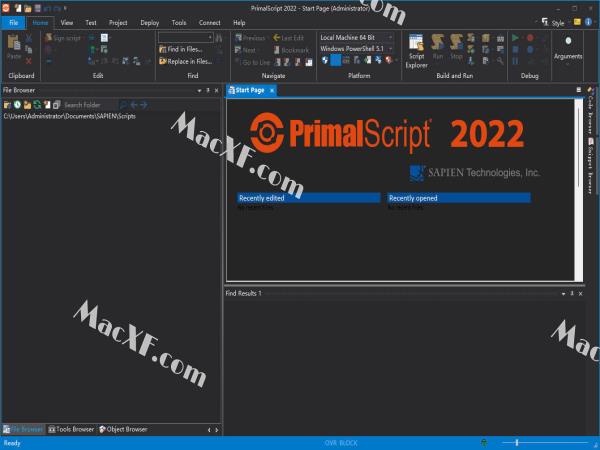
Task: Switch to the Home ribbon tab
Action: point(40,23)
